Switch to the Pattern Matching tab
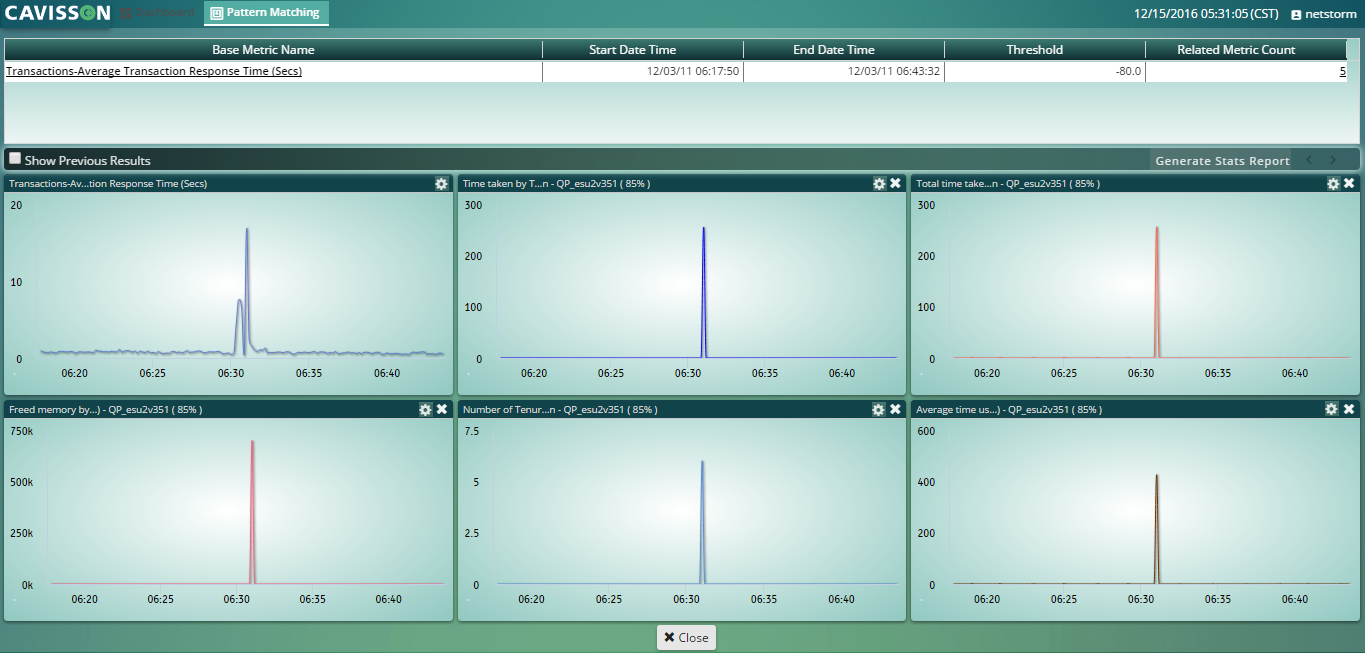This screenshot has width=1365, height=653. coord(265,13)
